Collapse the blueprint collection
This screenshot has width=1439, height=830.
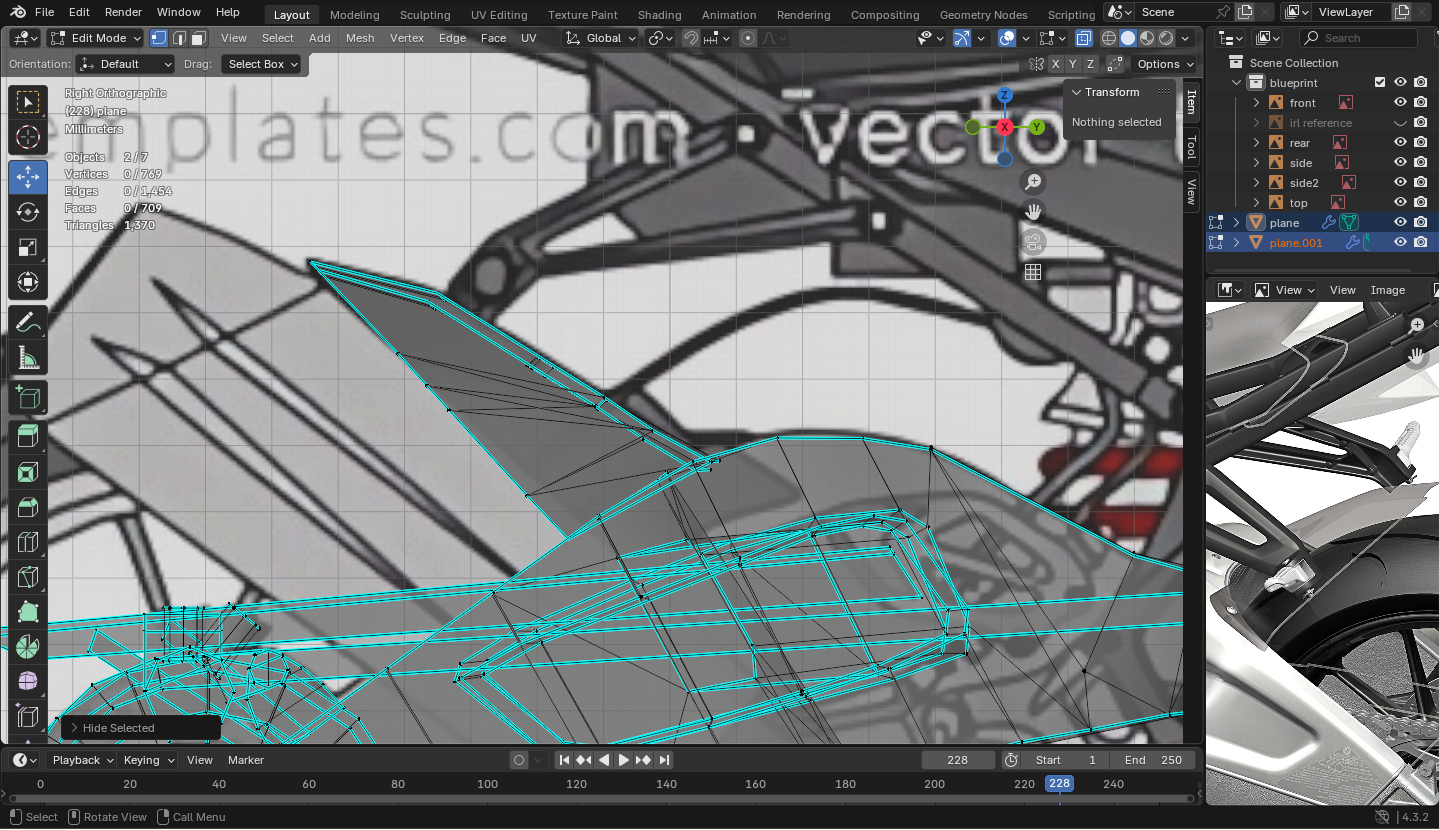click(1238, 83)
